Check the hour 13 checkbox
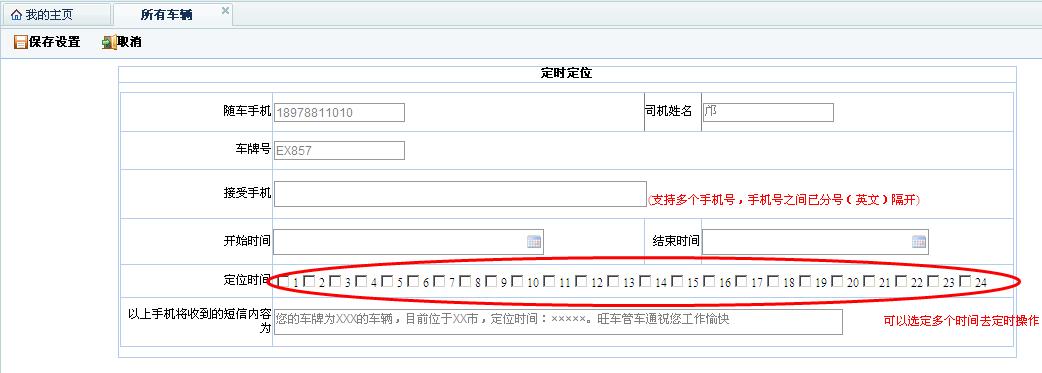The height and width of the screenshot is (373, 1042). (613, 282)
